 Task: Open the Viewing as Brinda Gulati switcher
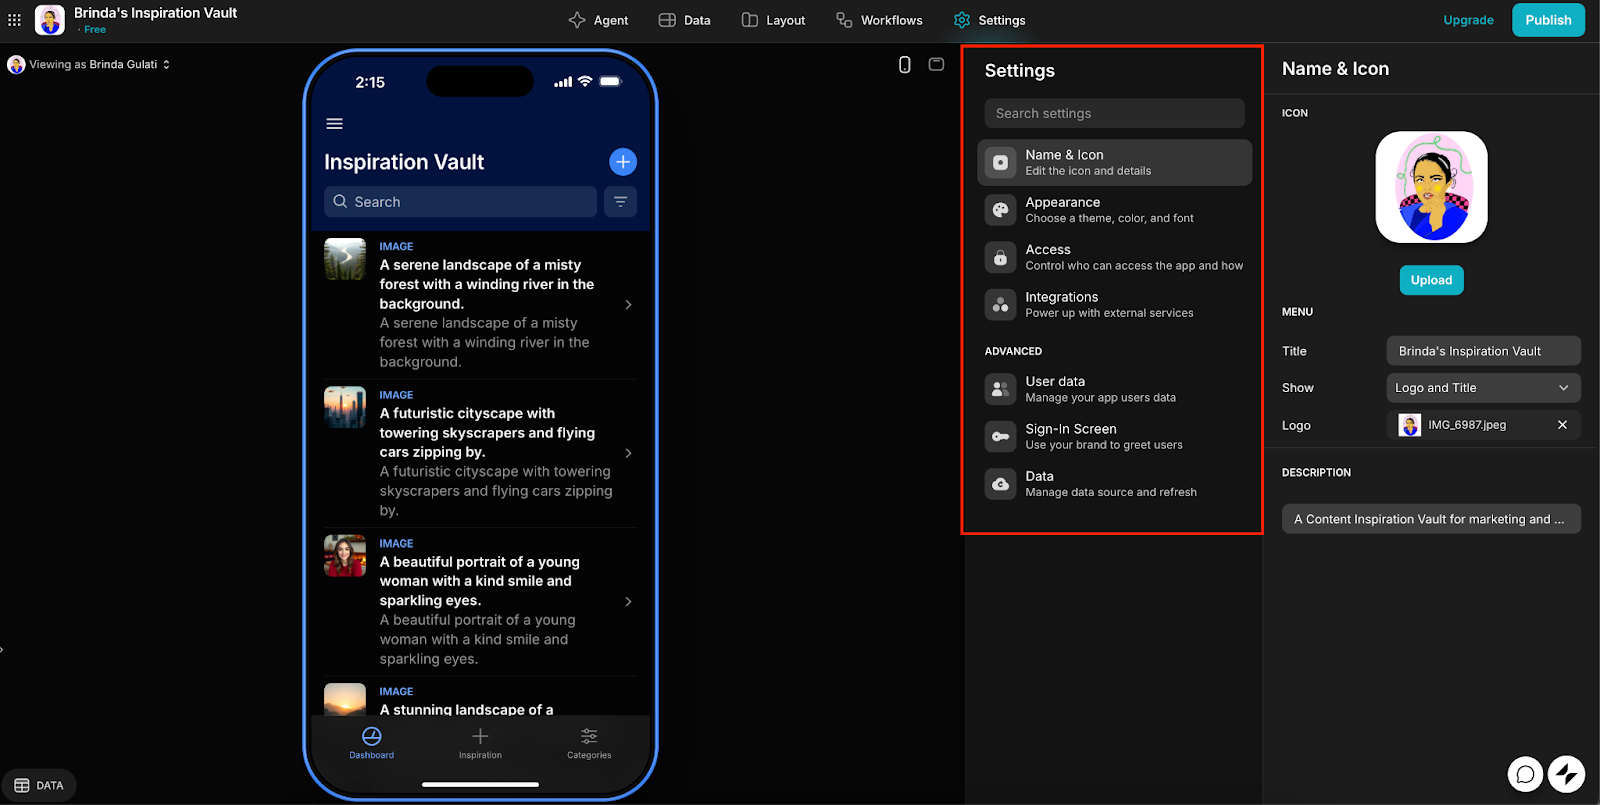(89, 65)
